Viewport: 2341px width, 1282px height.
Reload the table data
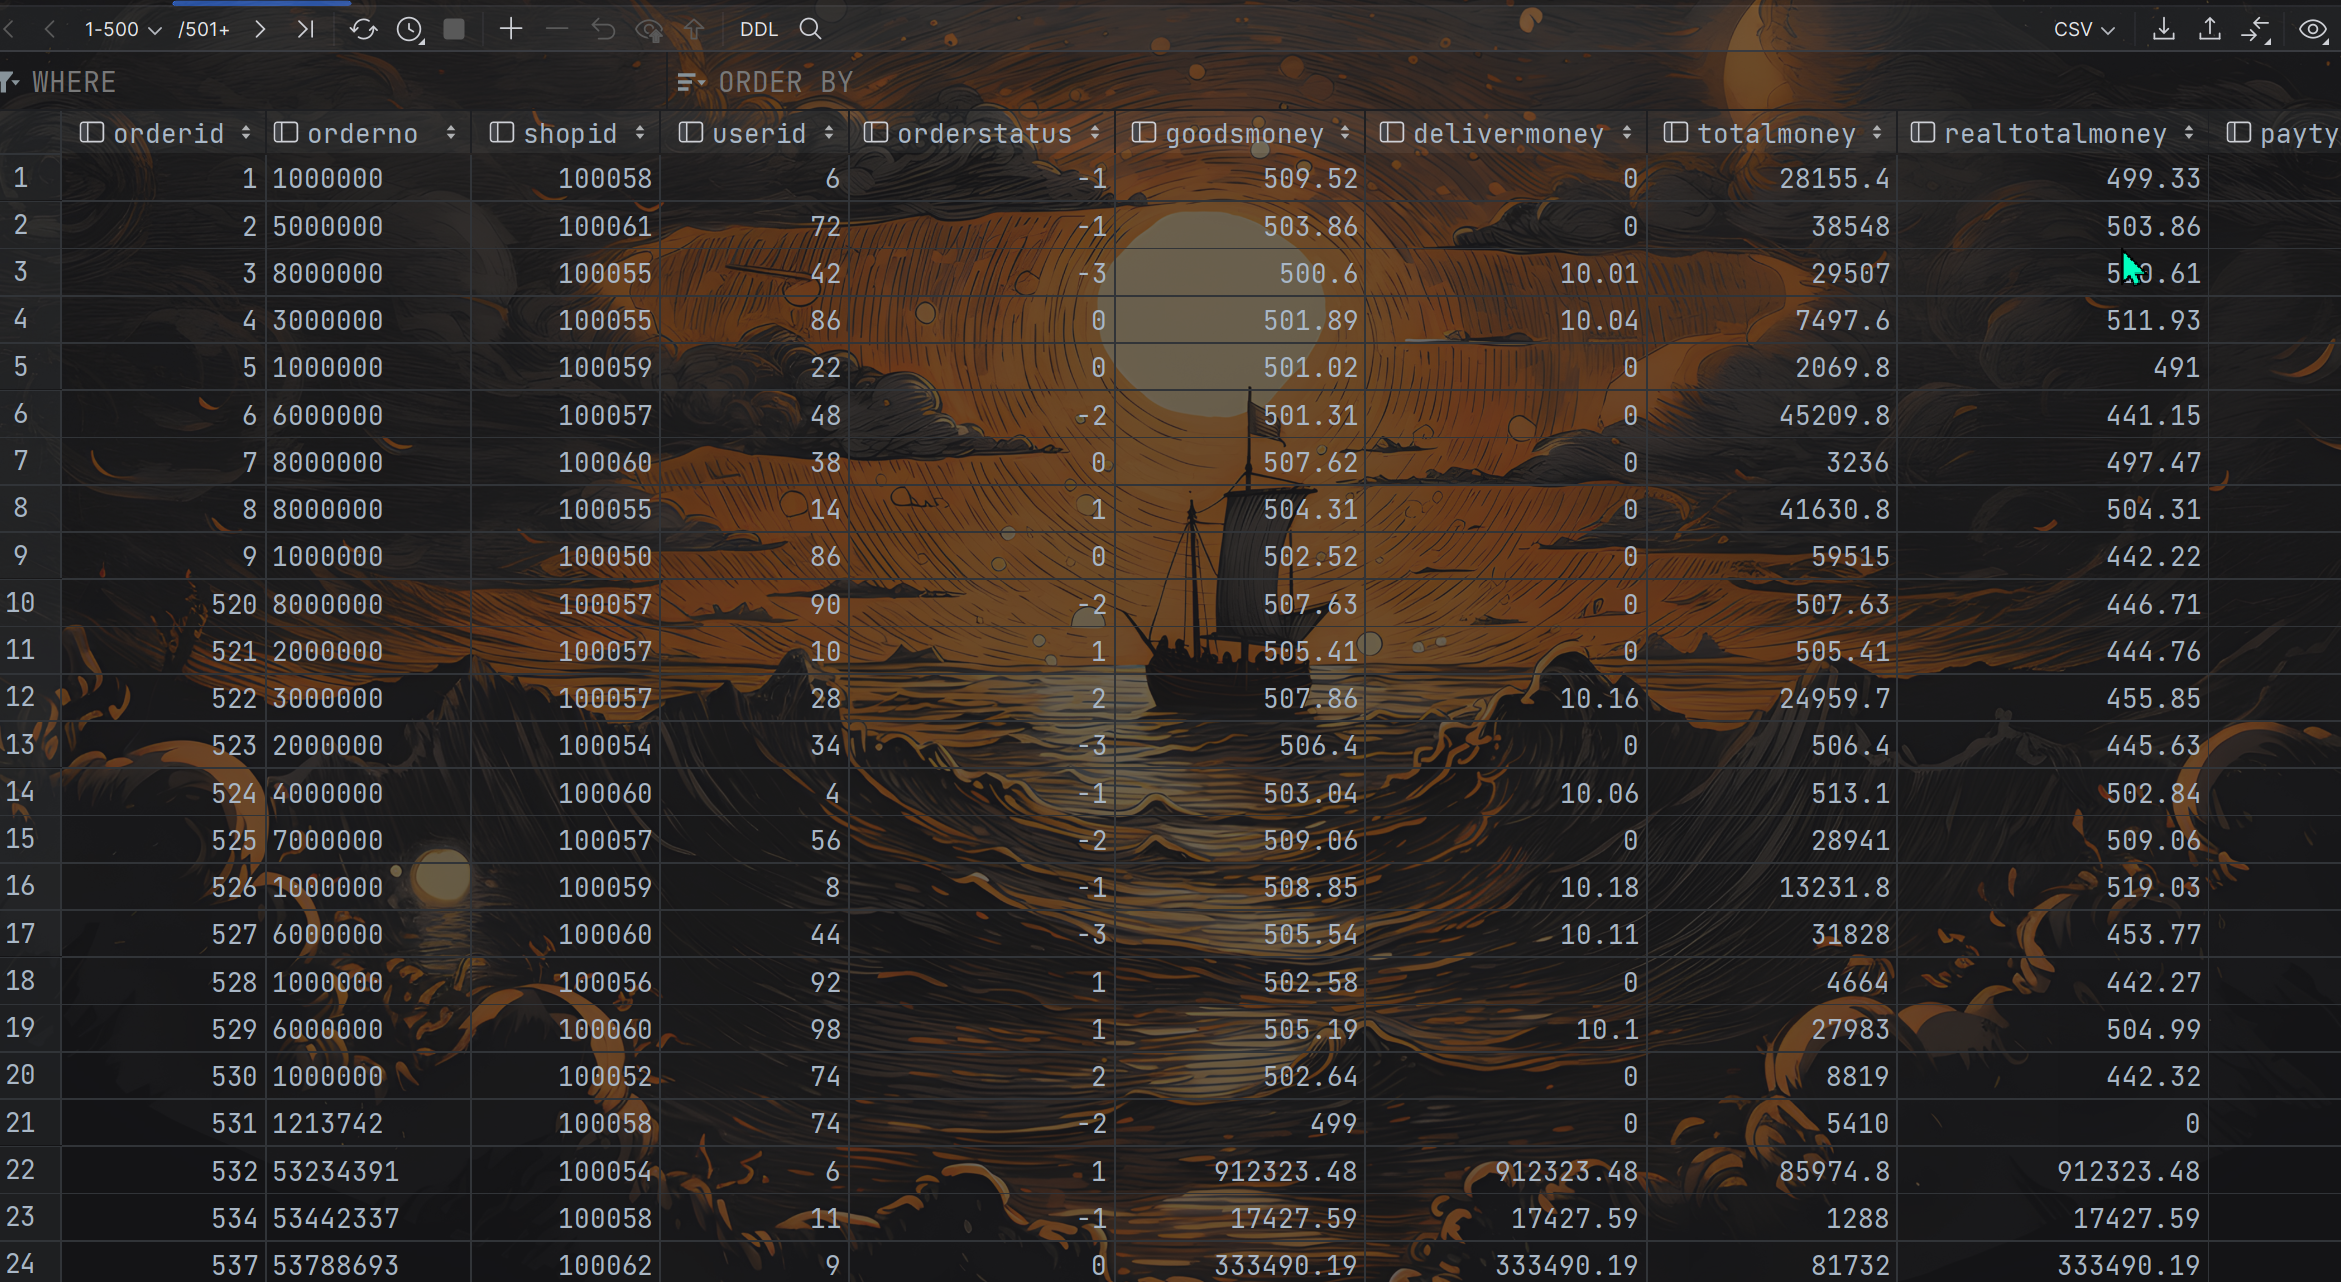pyautogui.click(x=363, y=29)
